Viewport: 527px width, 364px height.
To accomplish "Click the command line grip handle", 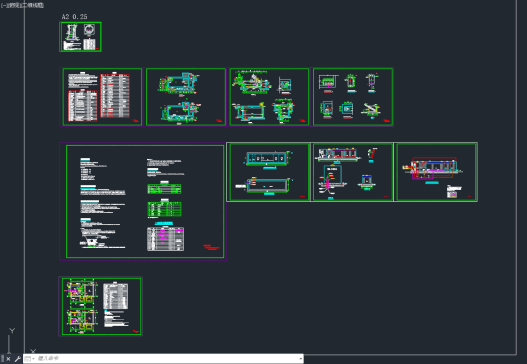I will tap(2, 359).
